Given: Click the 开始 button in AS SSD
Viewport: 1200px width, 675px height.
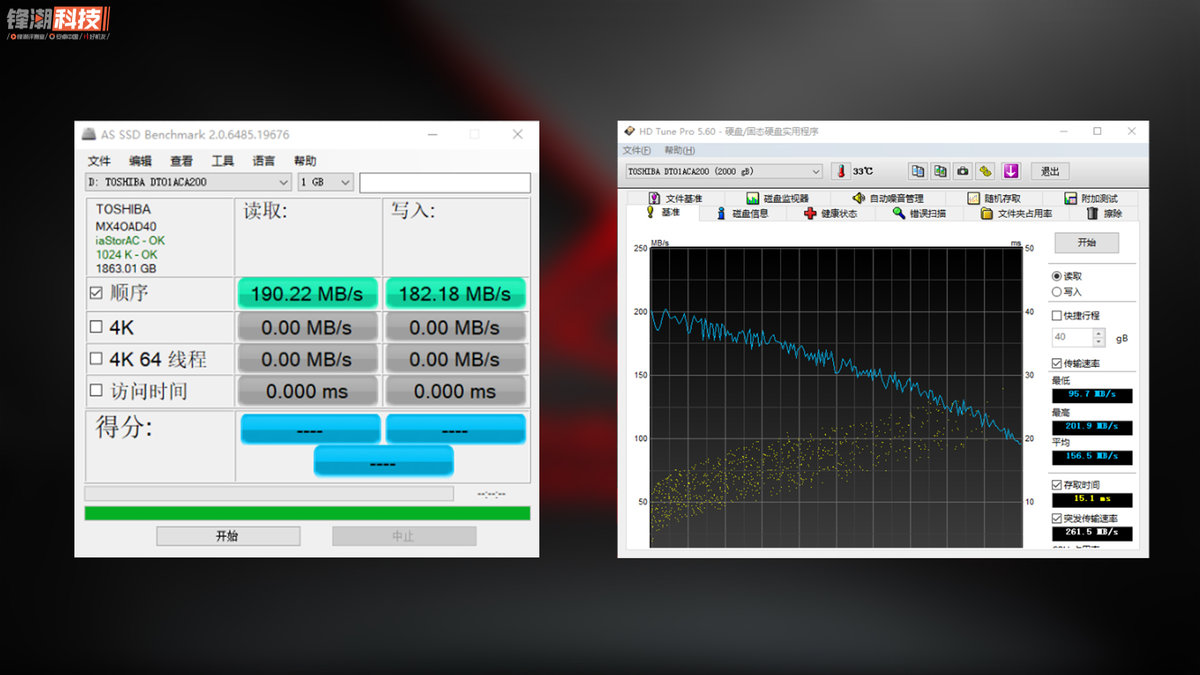Looking at the screenshot, I should 227,536.
